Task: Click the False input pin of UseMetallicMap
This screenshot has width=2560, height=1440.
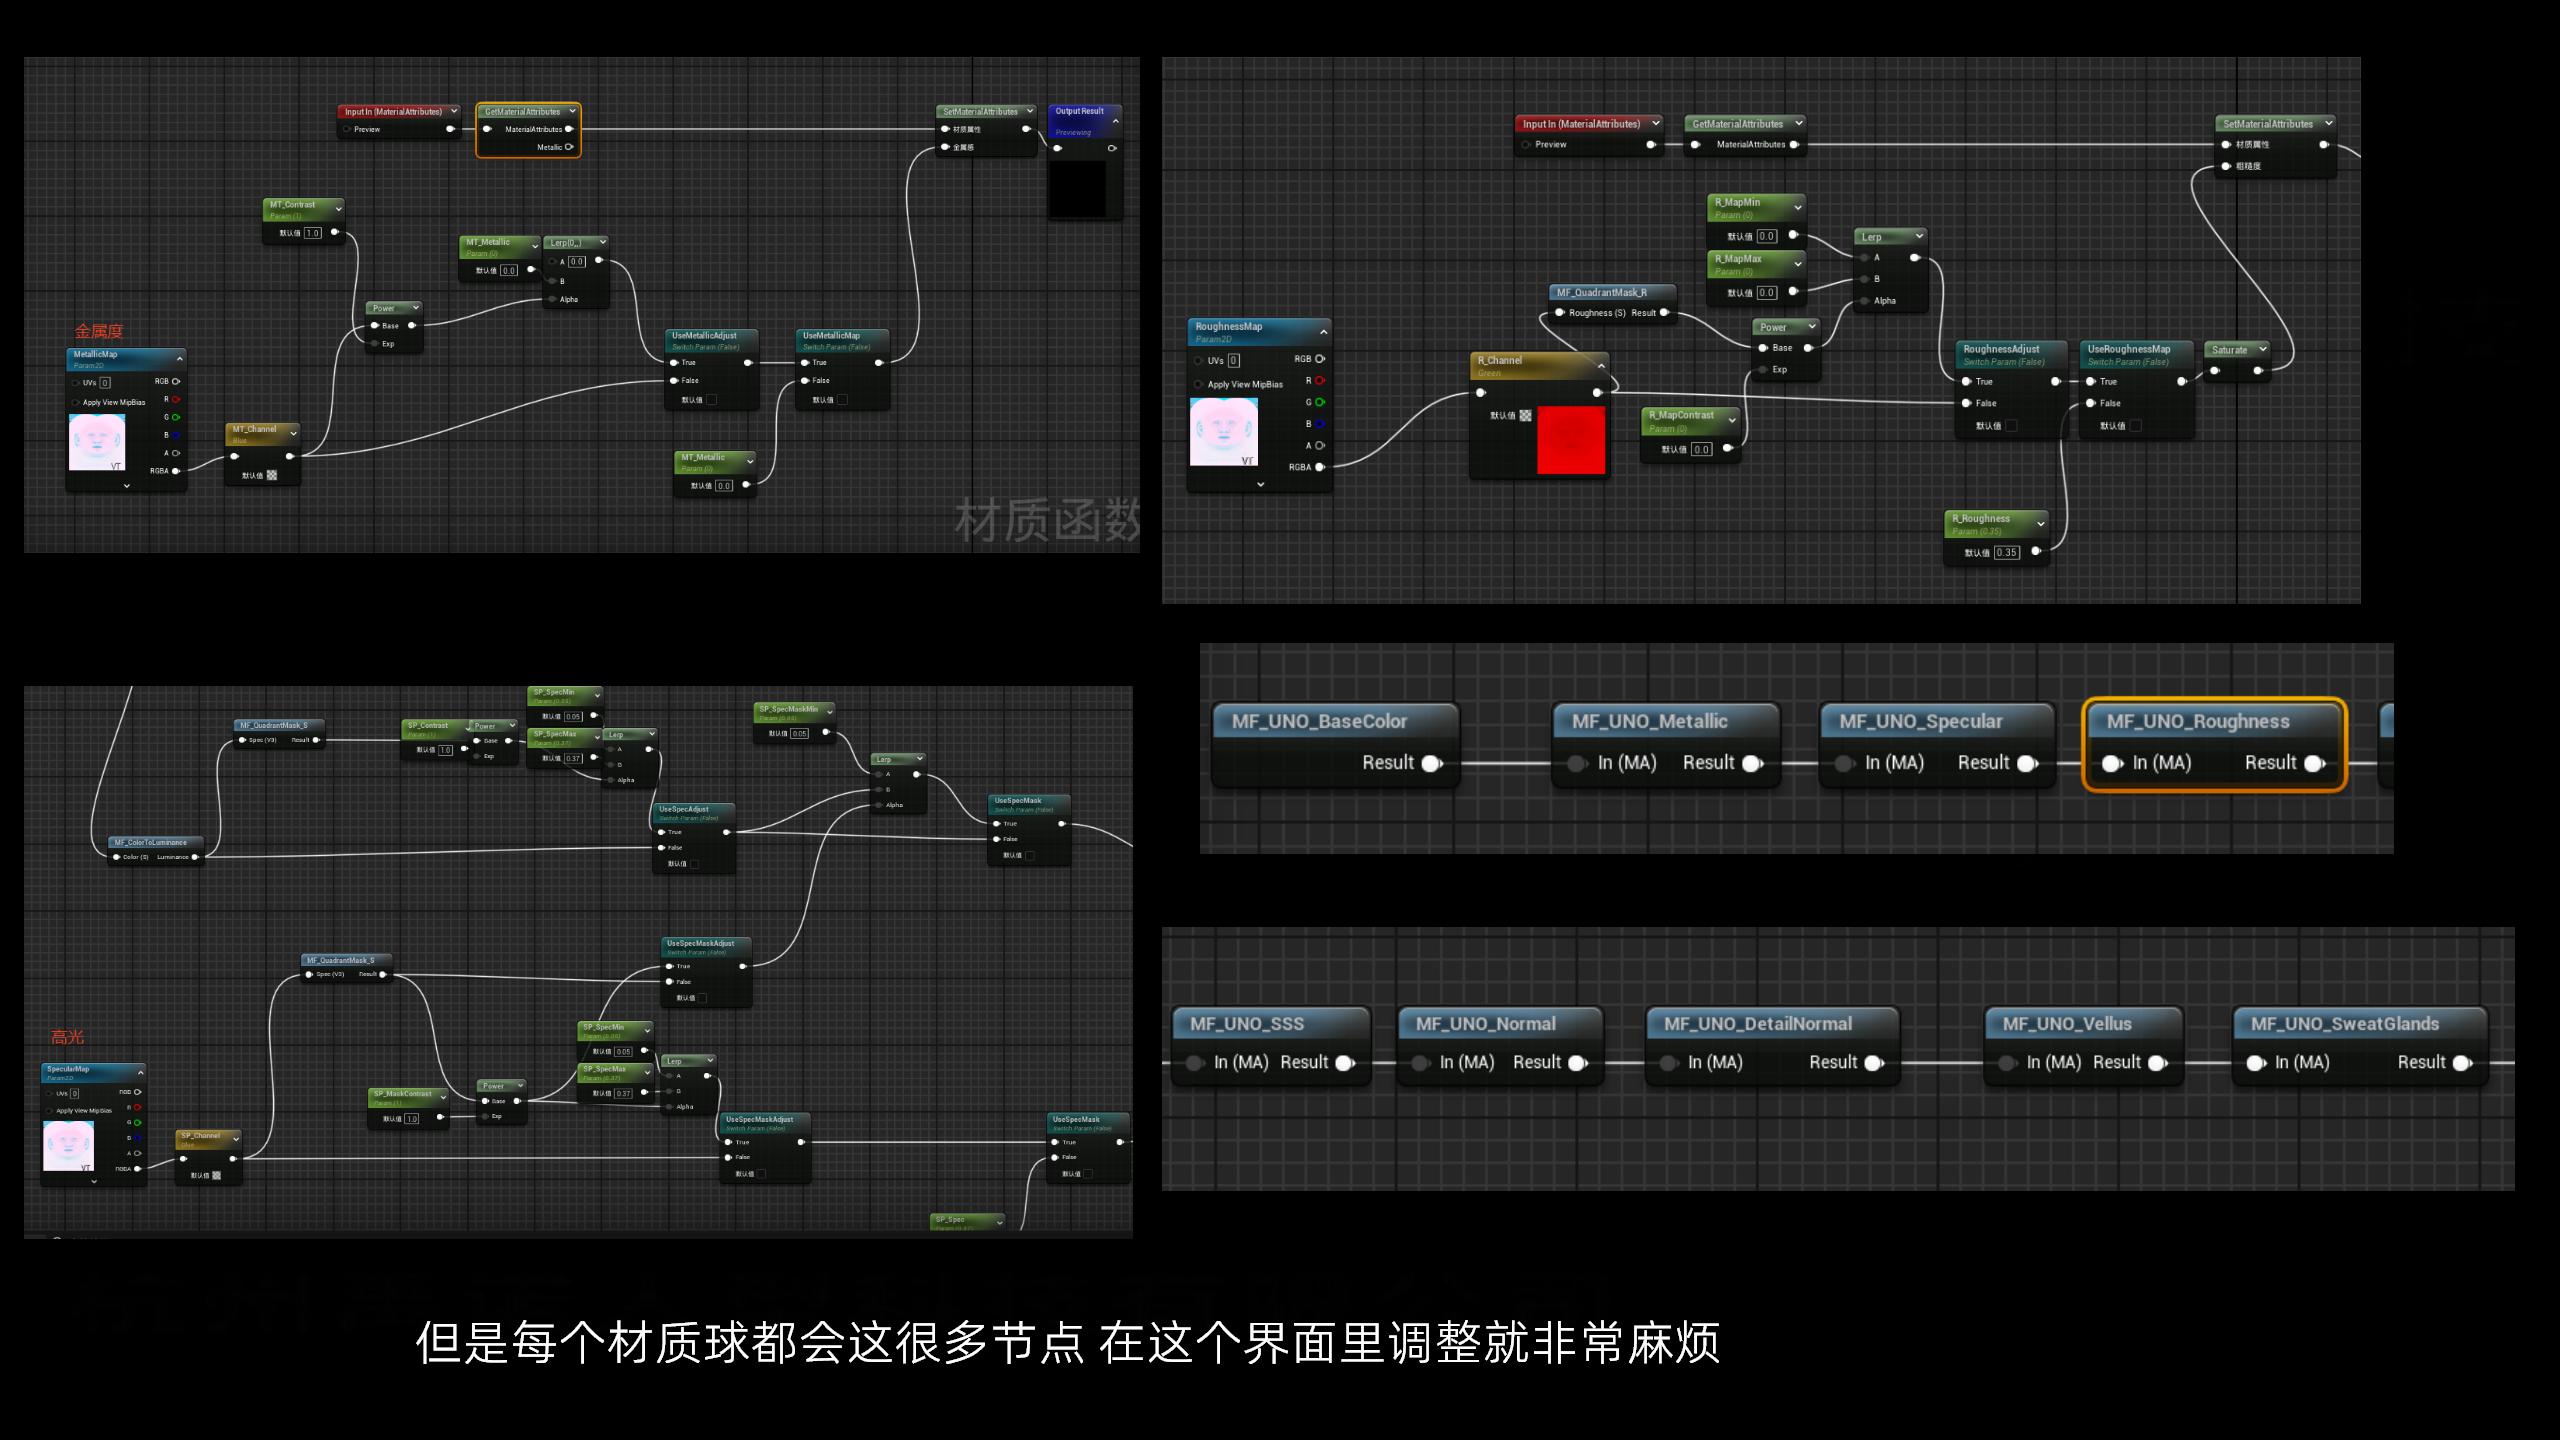Action: click(x=806, y=380)
